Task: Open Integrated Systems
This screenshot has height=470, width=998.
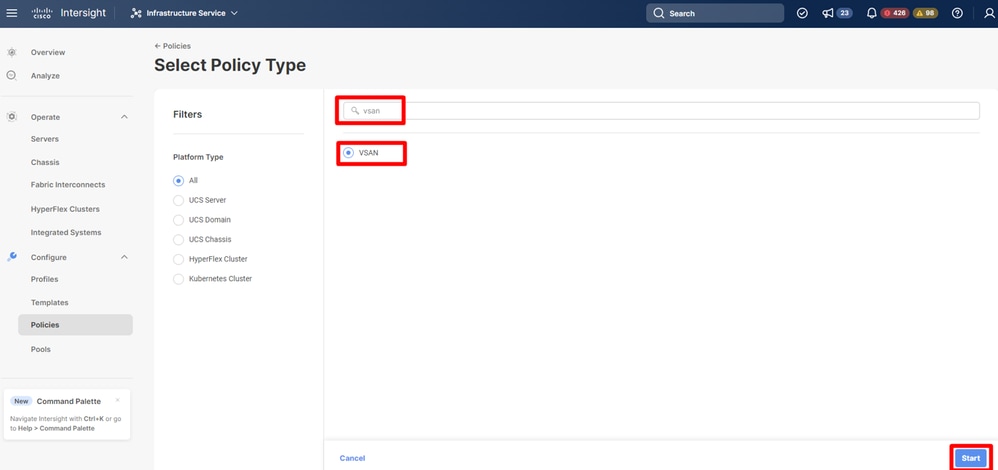Action: (x=66, y=232)
